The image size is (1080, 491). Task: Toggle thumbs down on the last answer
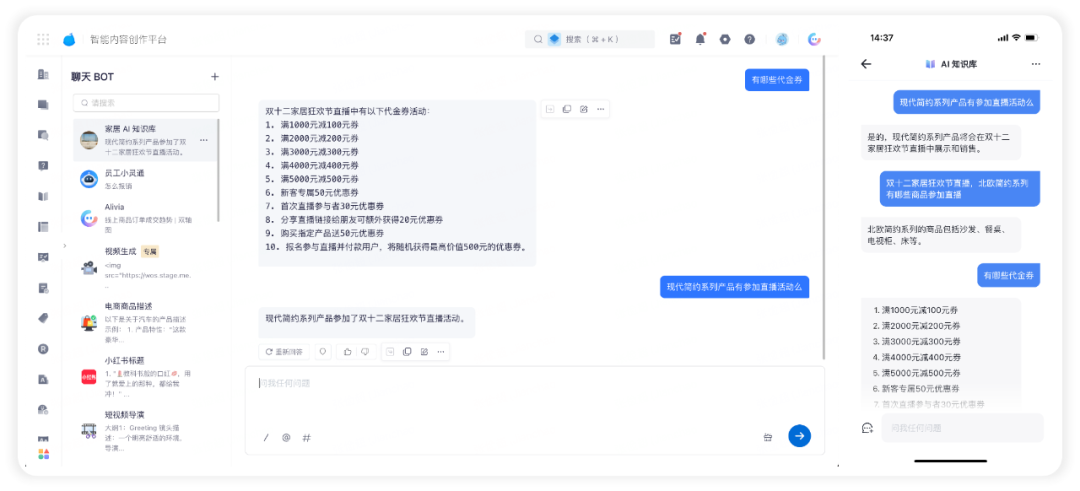click(366, 352)
